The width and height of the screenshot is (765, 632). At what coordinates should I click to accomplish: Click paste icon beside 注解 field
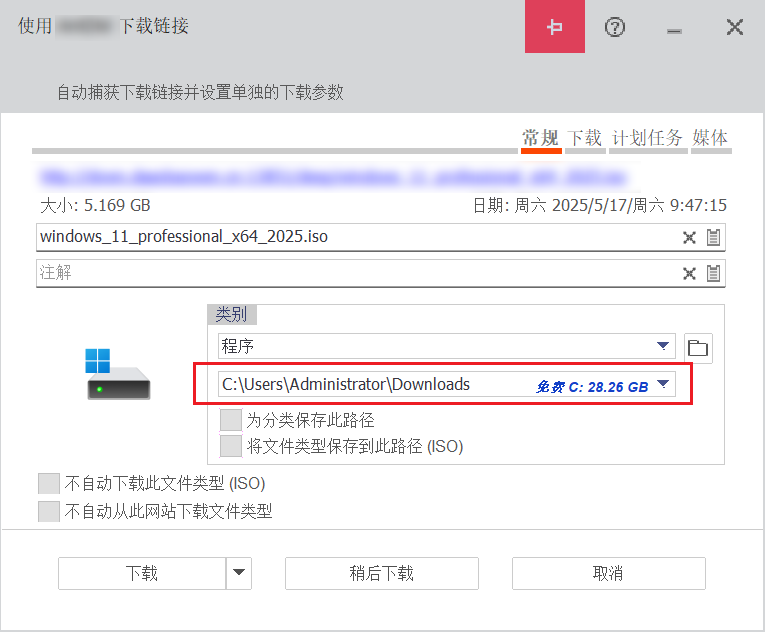click(713, 273)
